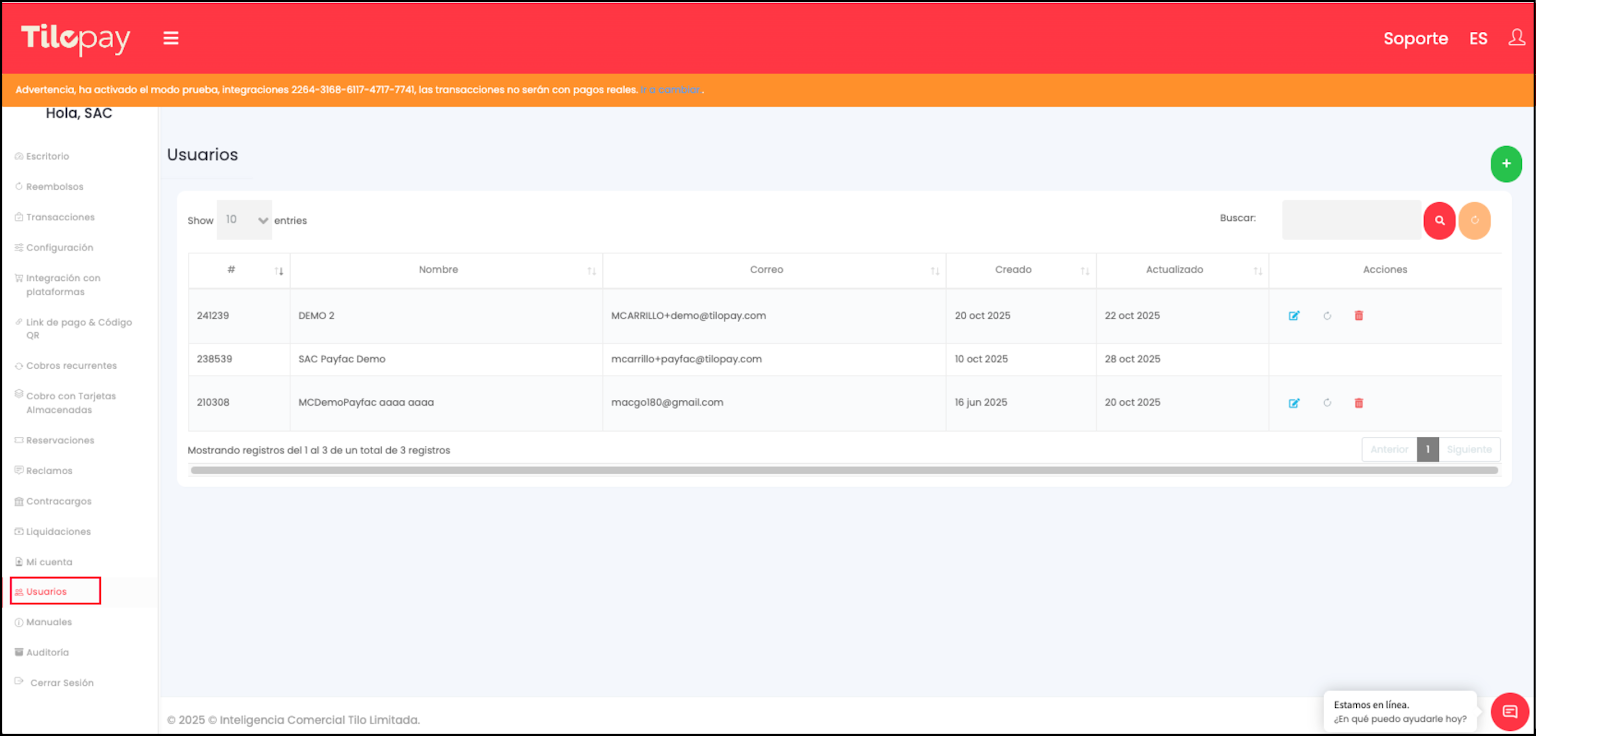Open the user profile icon in header

coord(1517,37)
